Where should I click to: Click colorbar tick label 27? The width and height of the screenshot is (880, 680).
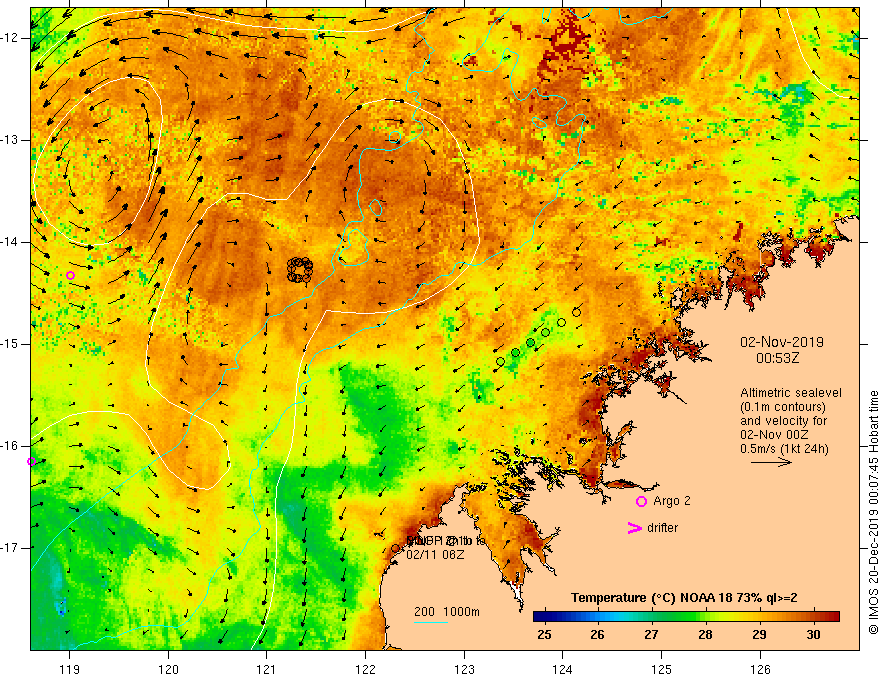(x=651, y=635)
